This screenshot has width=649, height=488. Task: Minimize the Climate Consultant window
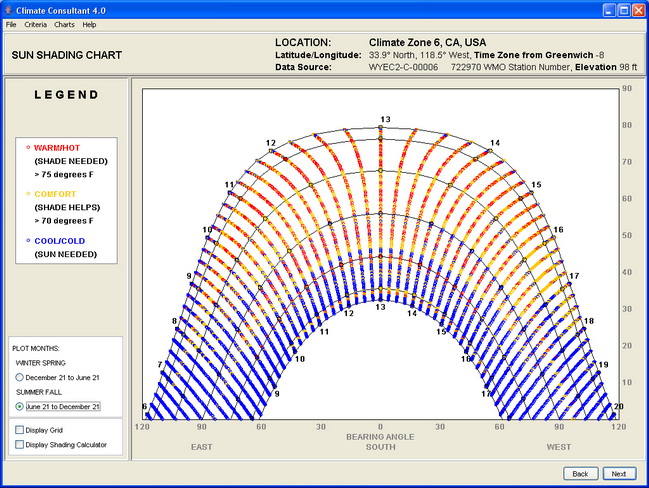[609, 10]
